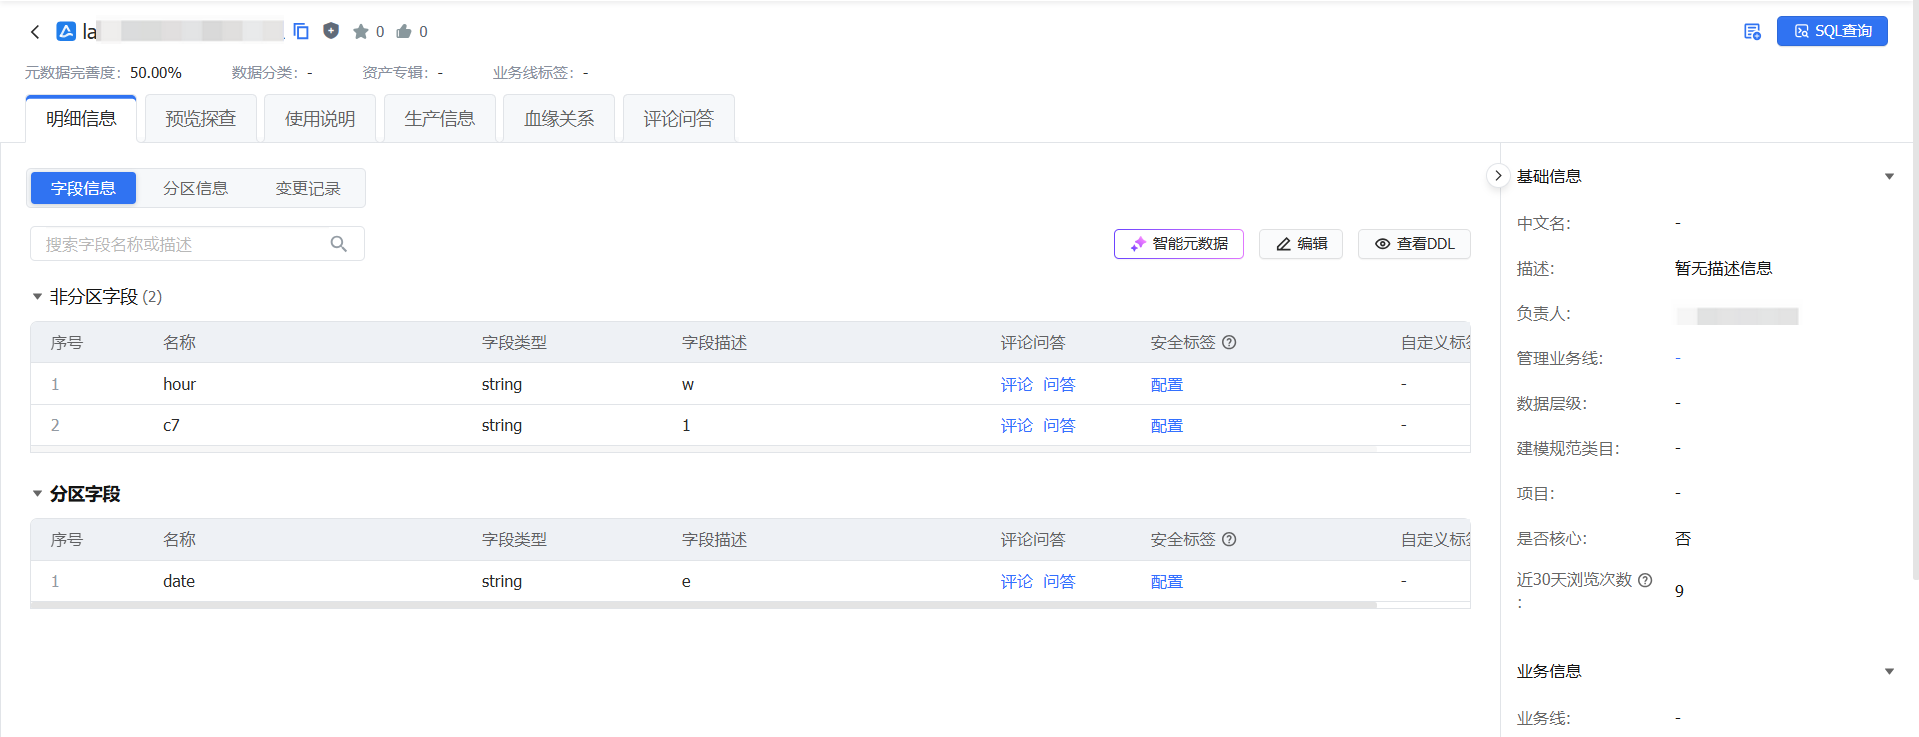Screen dimensions: 1919x737
Task: Select the field name 'c7'
Action: 171,425
